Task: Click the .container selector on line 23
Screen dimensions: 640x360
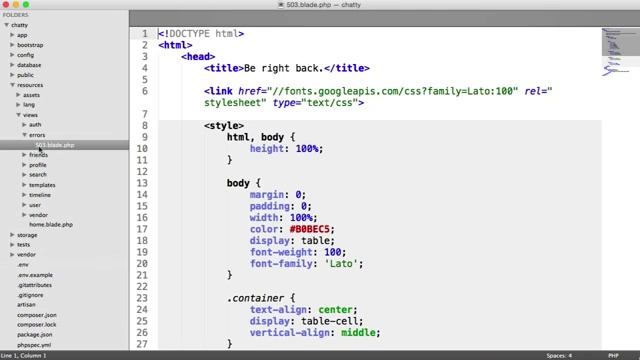Action: point(255,298)
